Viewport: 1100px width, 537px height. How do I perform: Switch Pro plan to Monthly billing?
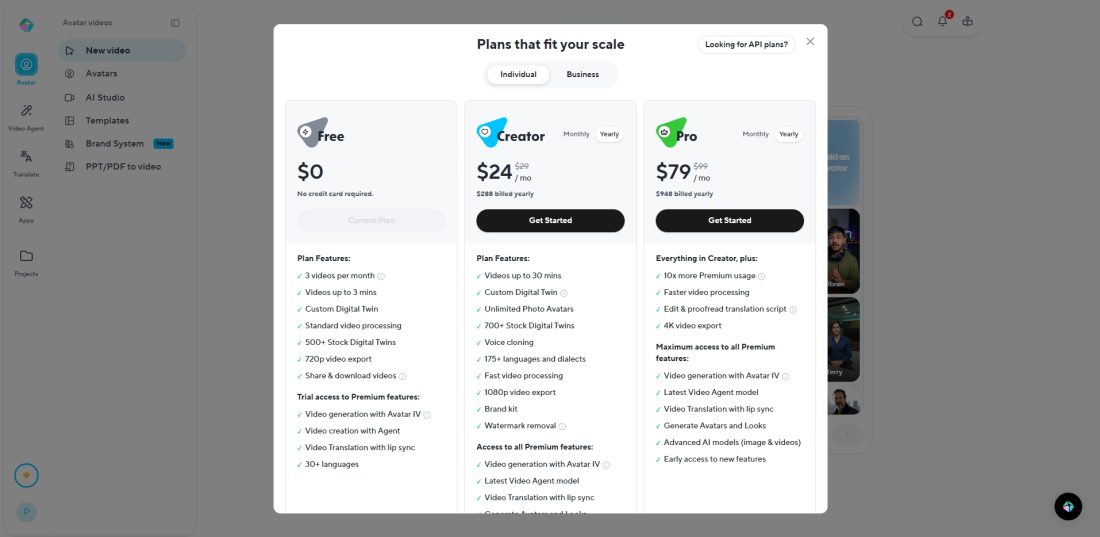(755, 134)
